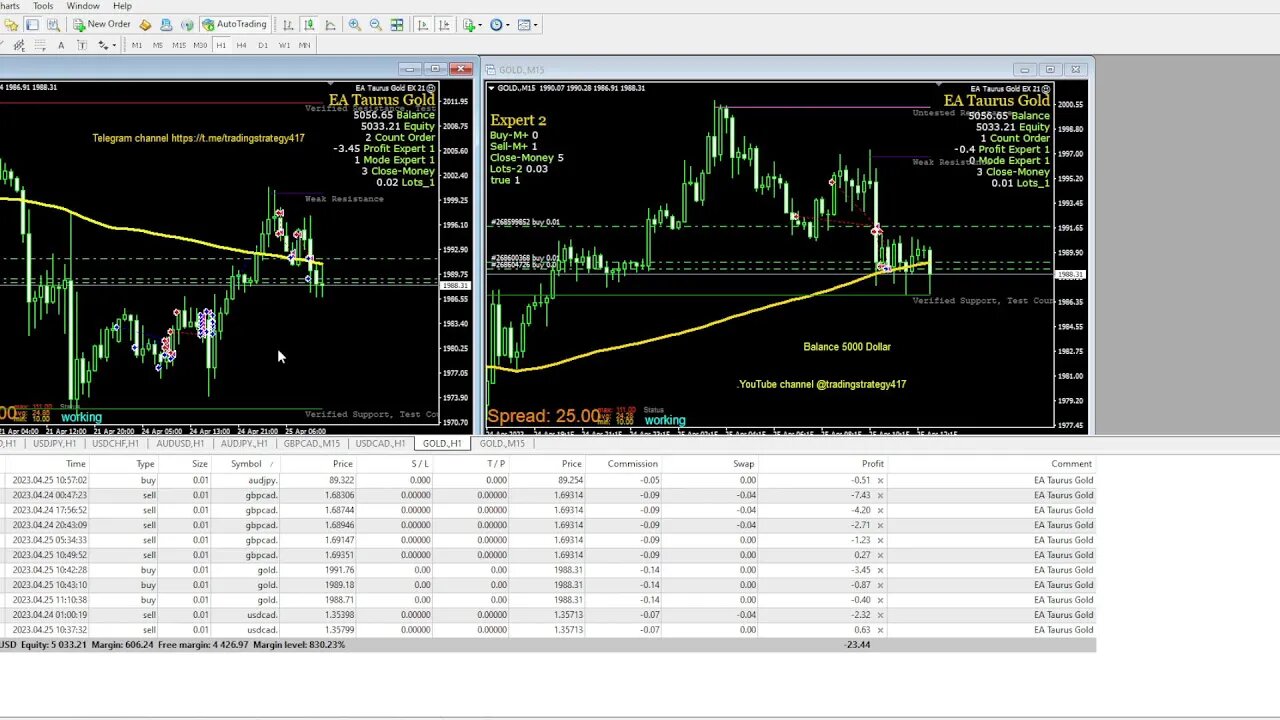This screenshot has height=720, width=1280.
Task: Select the H1 timeframe button
Action: [x=221, y=45]
